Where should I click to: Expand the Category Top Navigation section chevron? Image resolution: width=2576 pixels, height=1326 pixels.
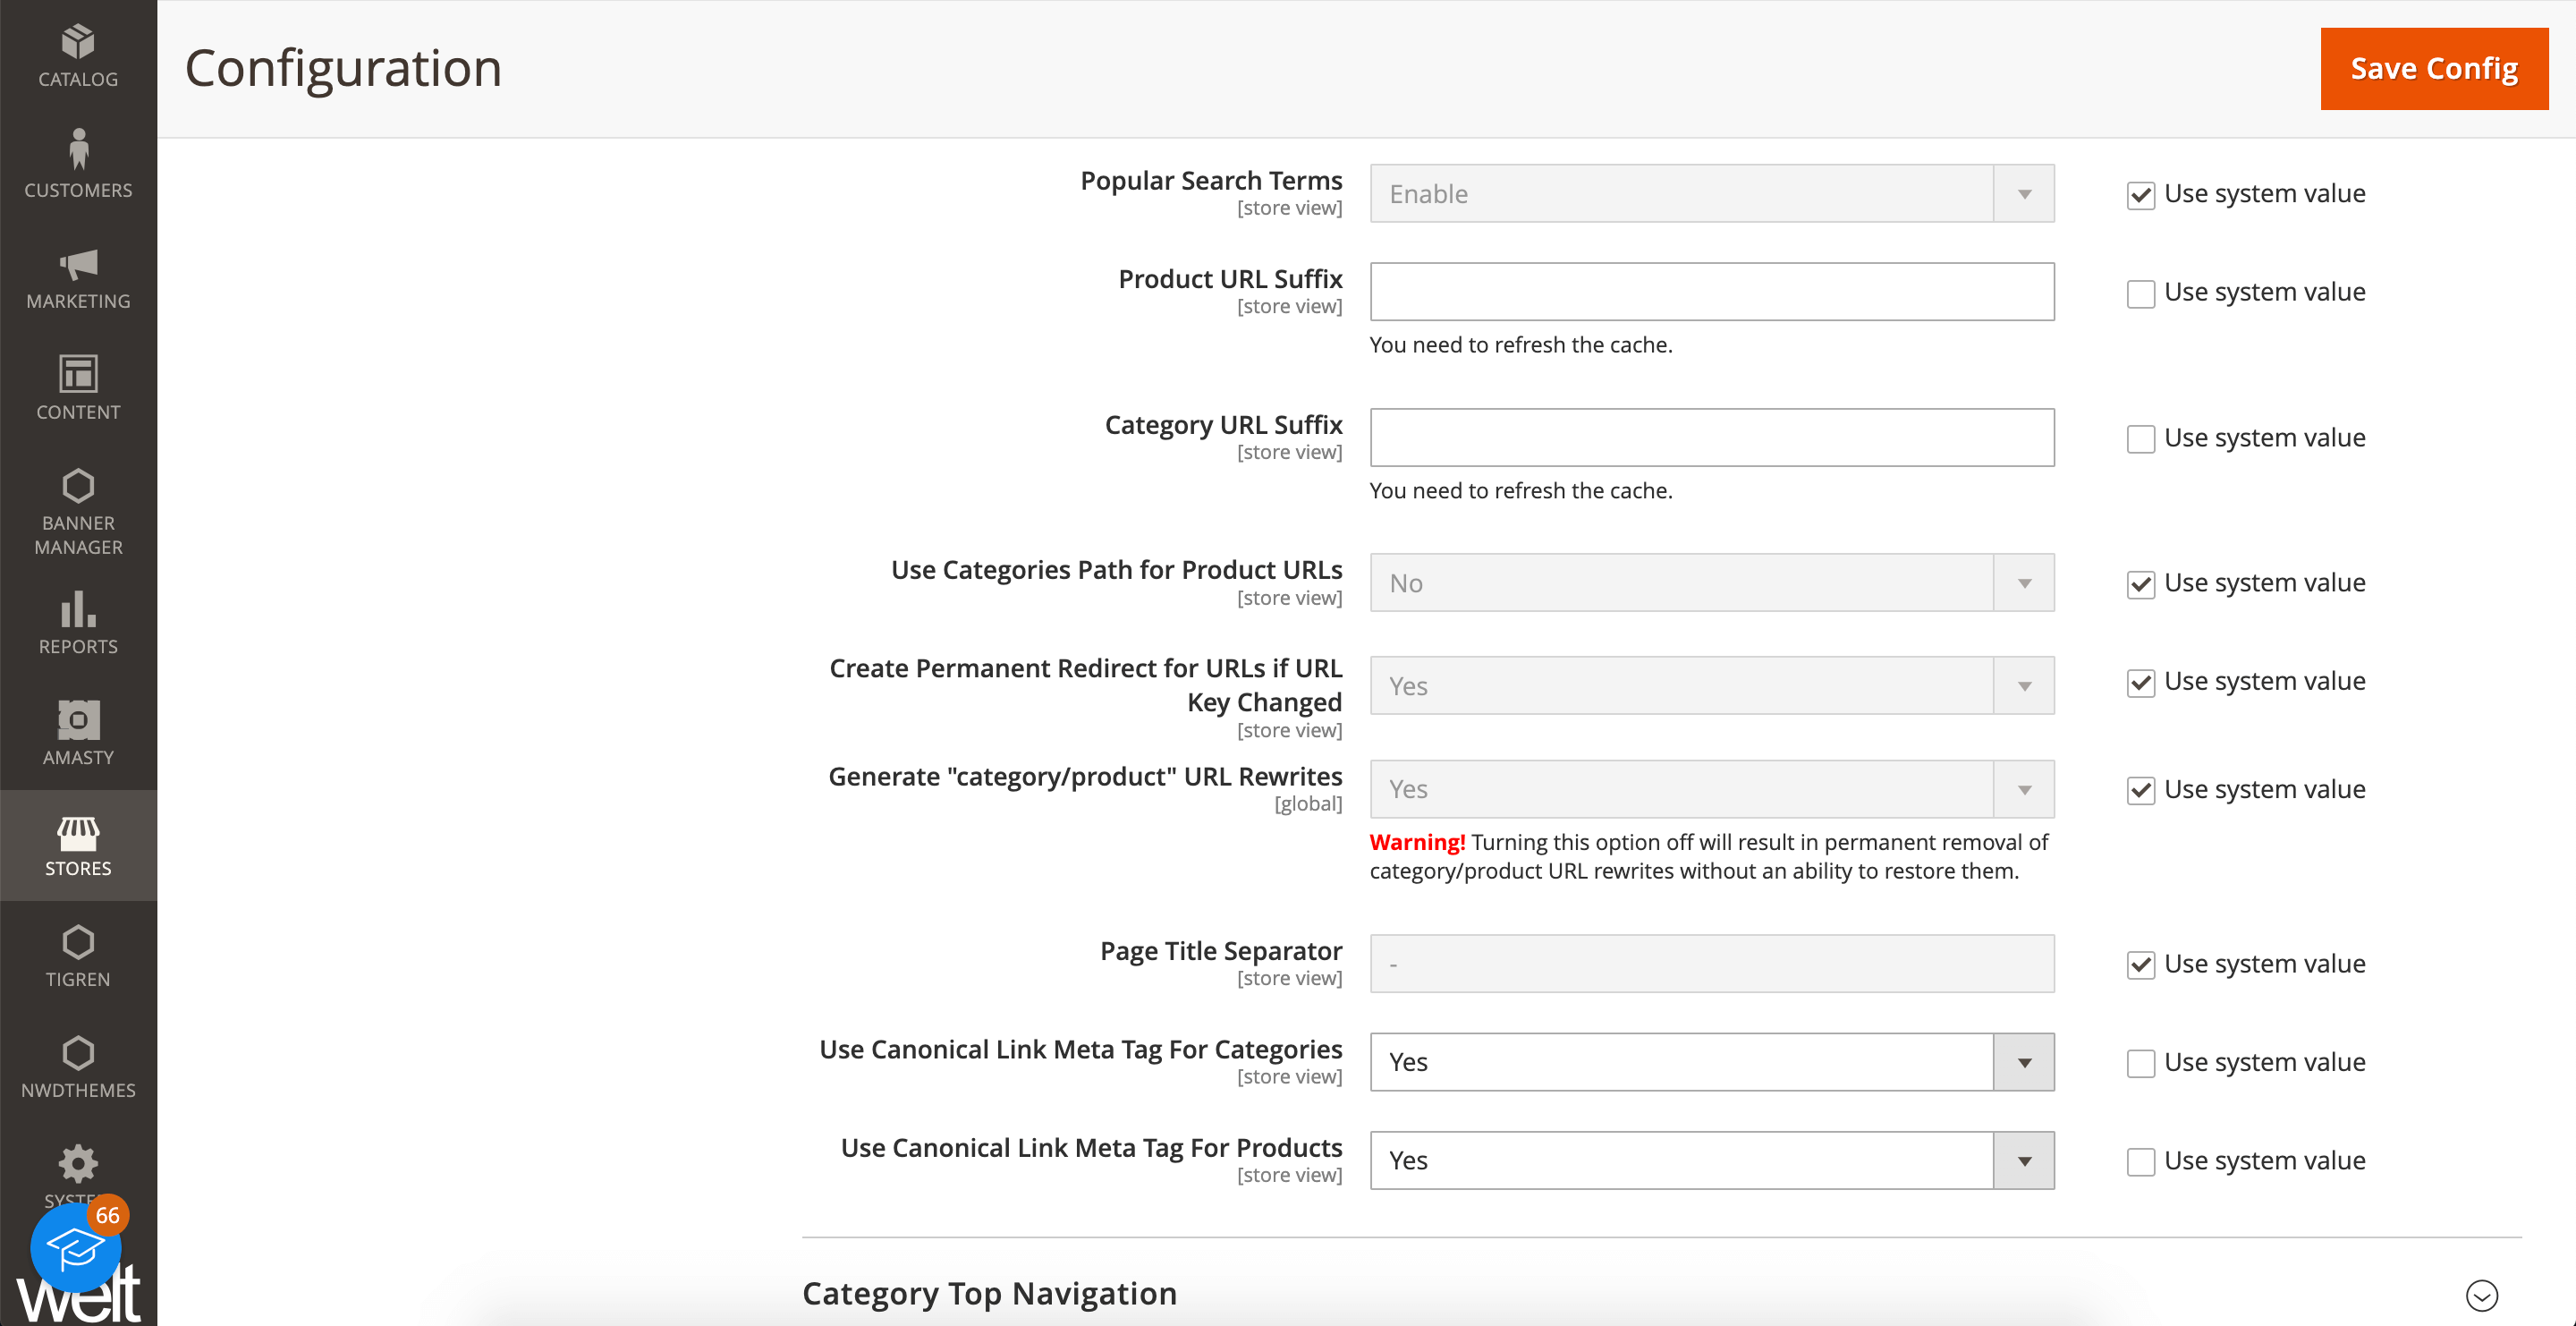pos(2482,1295)
